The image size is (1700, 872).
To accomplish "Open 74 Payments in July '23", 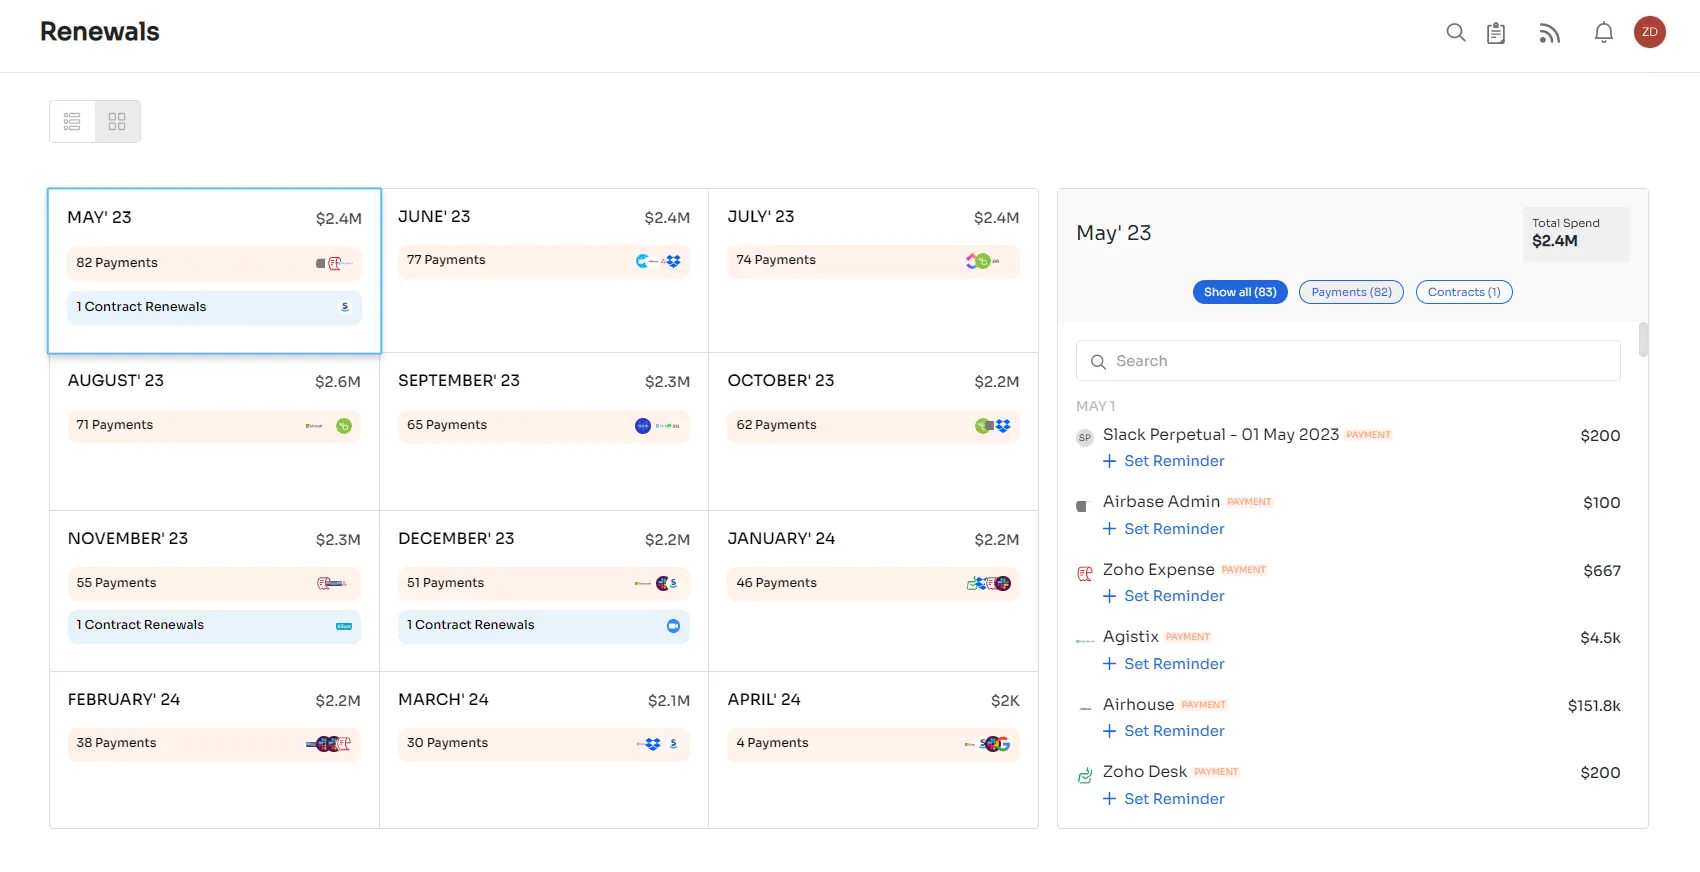I will (x=873, y=260).
